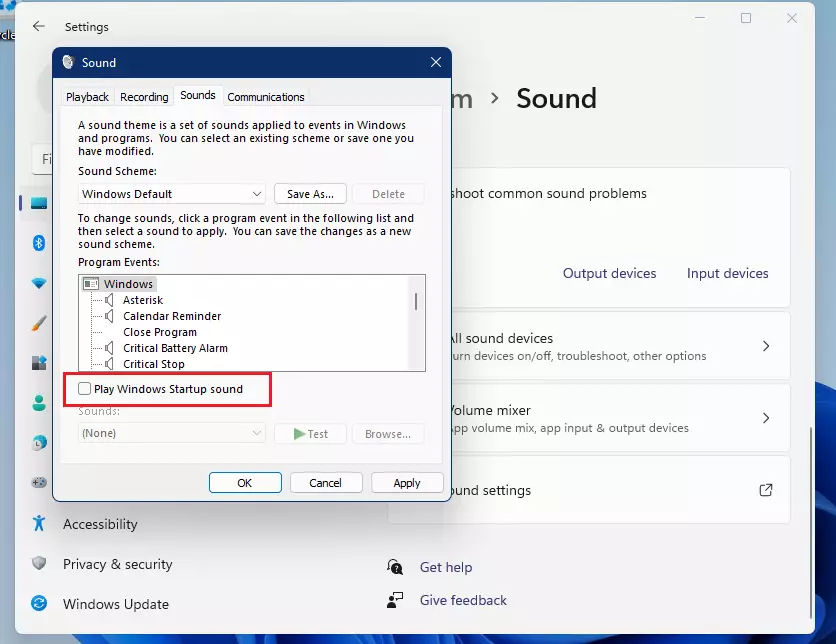Confirm the Sound dialog with OK

(245, 482)
